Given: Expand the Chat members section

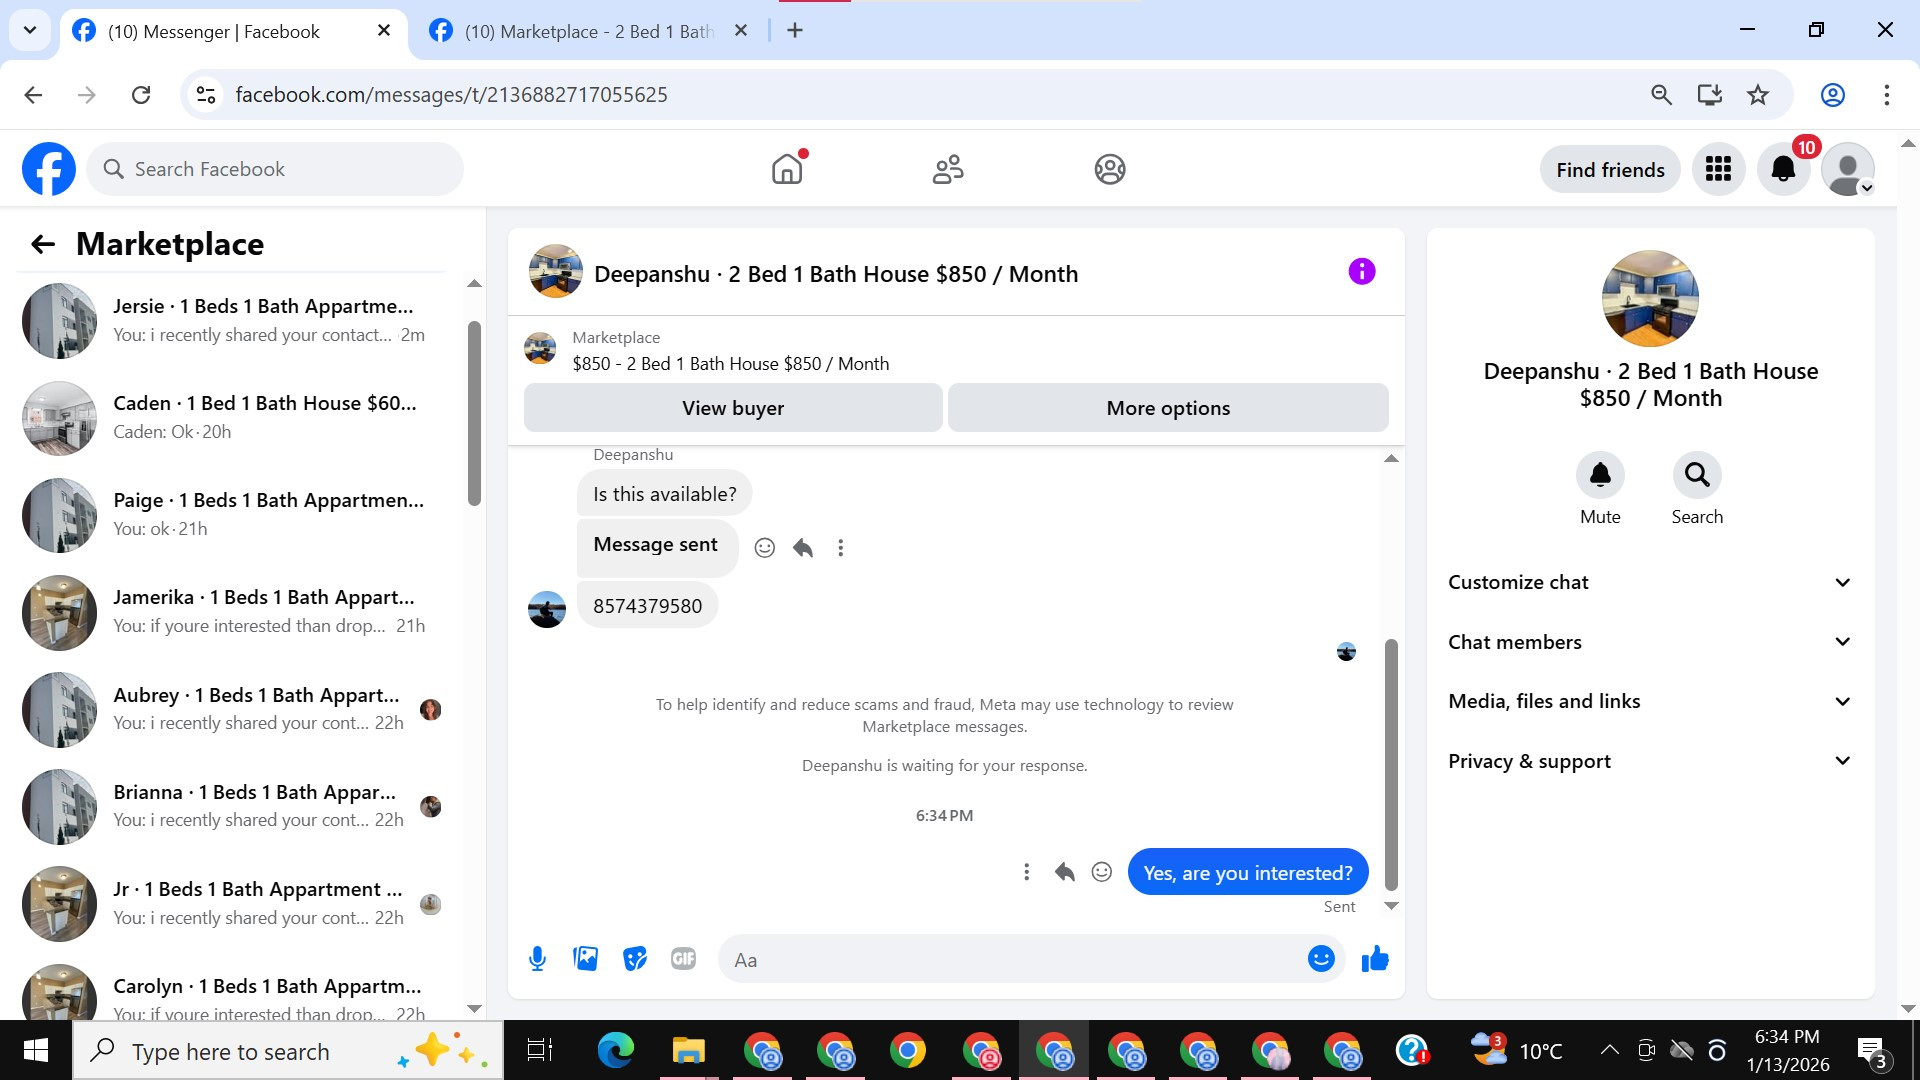Looking at the screenshot, I should point(1649,642).
